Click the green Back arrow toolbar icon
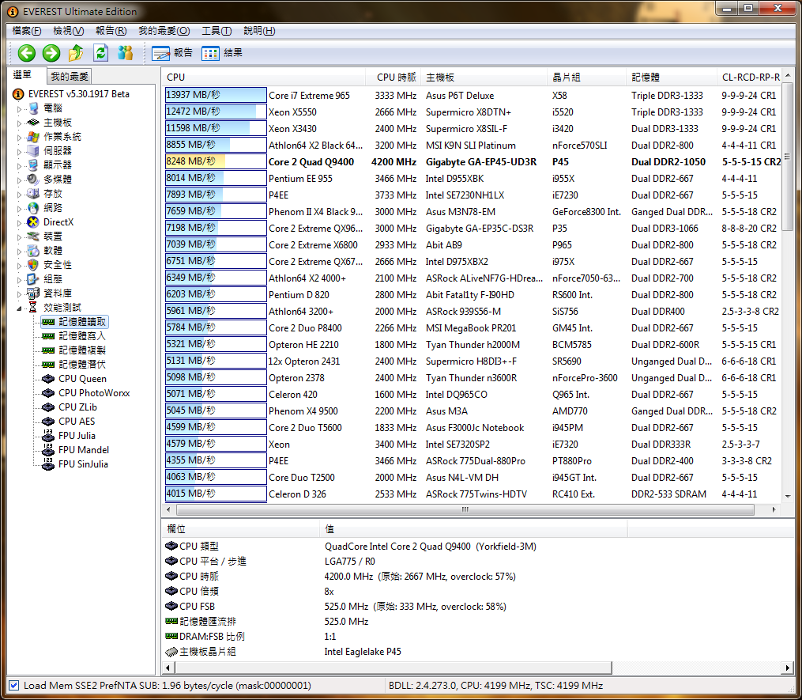802x700 pixels. point(27,53)
